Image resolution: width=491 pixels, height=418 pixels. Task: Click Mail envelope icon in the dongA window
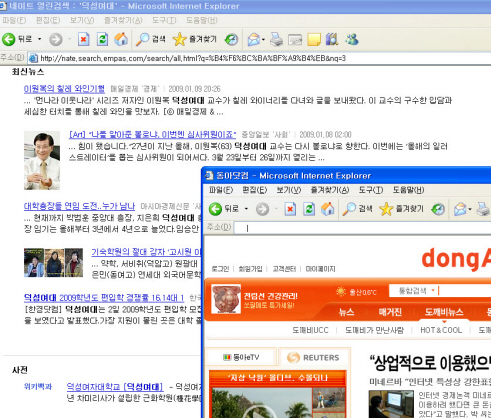pos(460,209)
